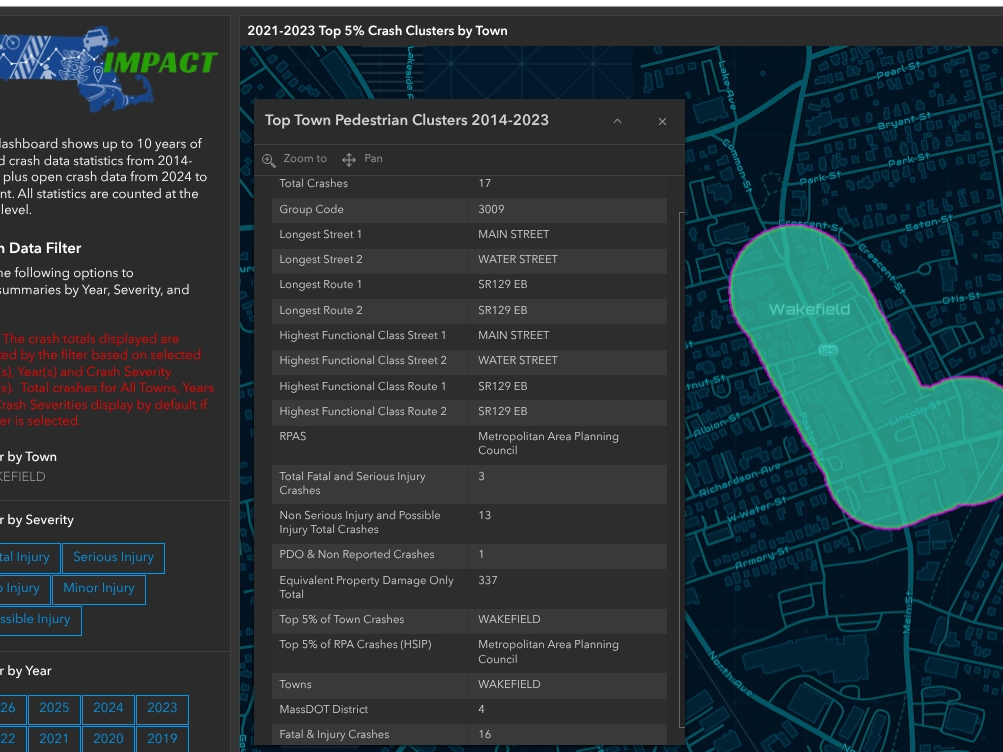Select the 2025 year filter
1003x752 pixels.
point(54,709)
